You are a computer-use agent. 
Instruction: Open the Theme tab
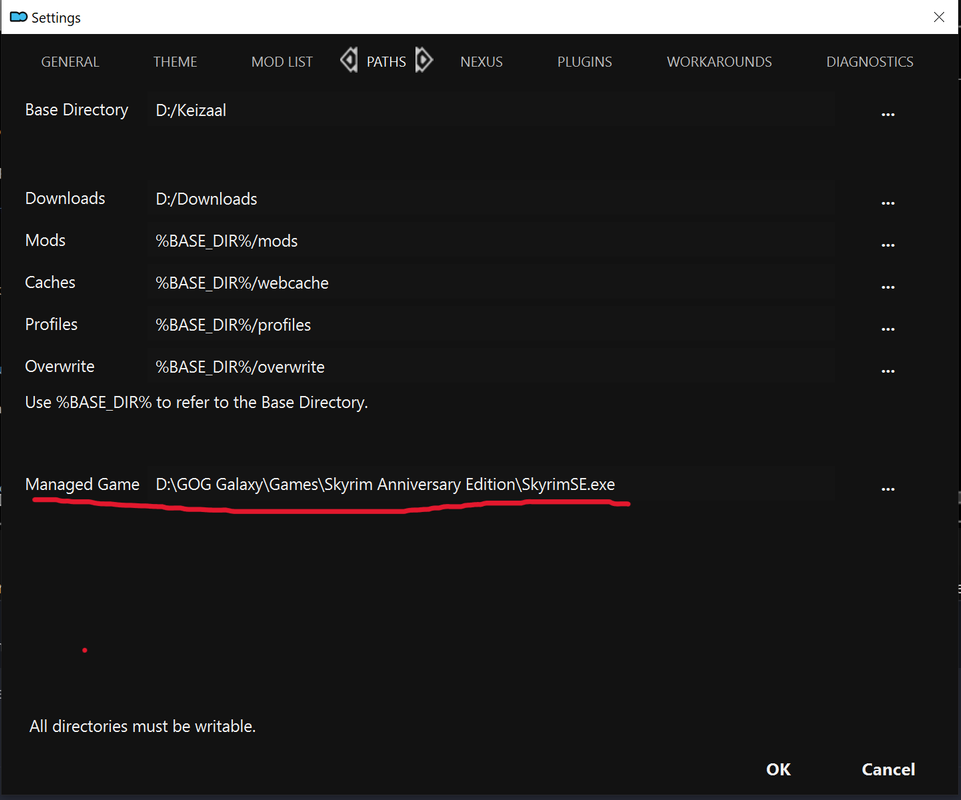[x=175, y=62]
